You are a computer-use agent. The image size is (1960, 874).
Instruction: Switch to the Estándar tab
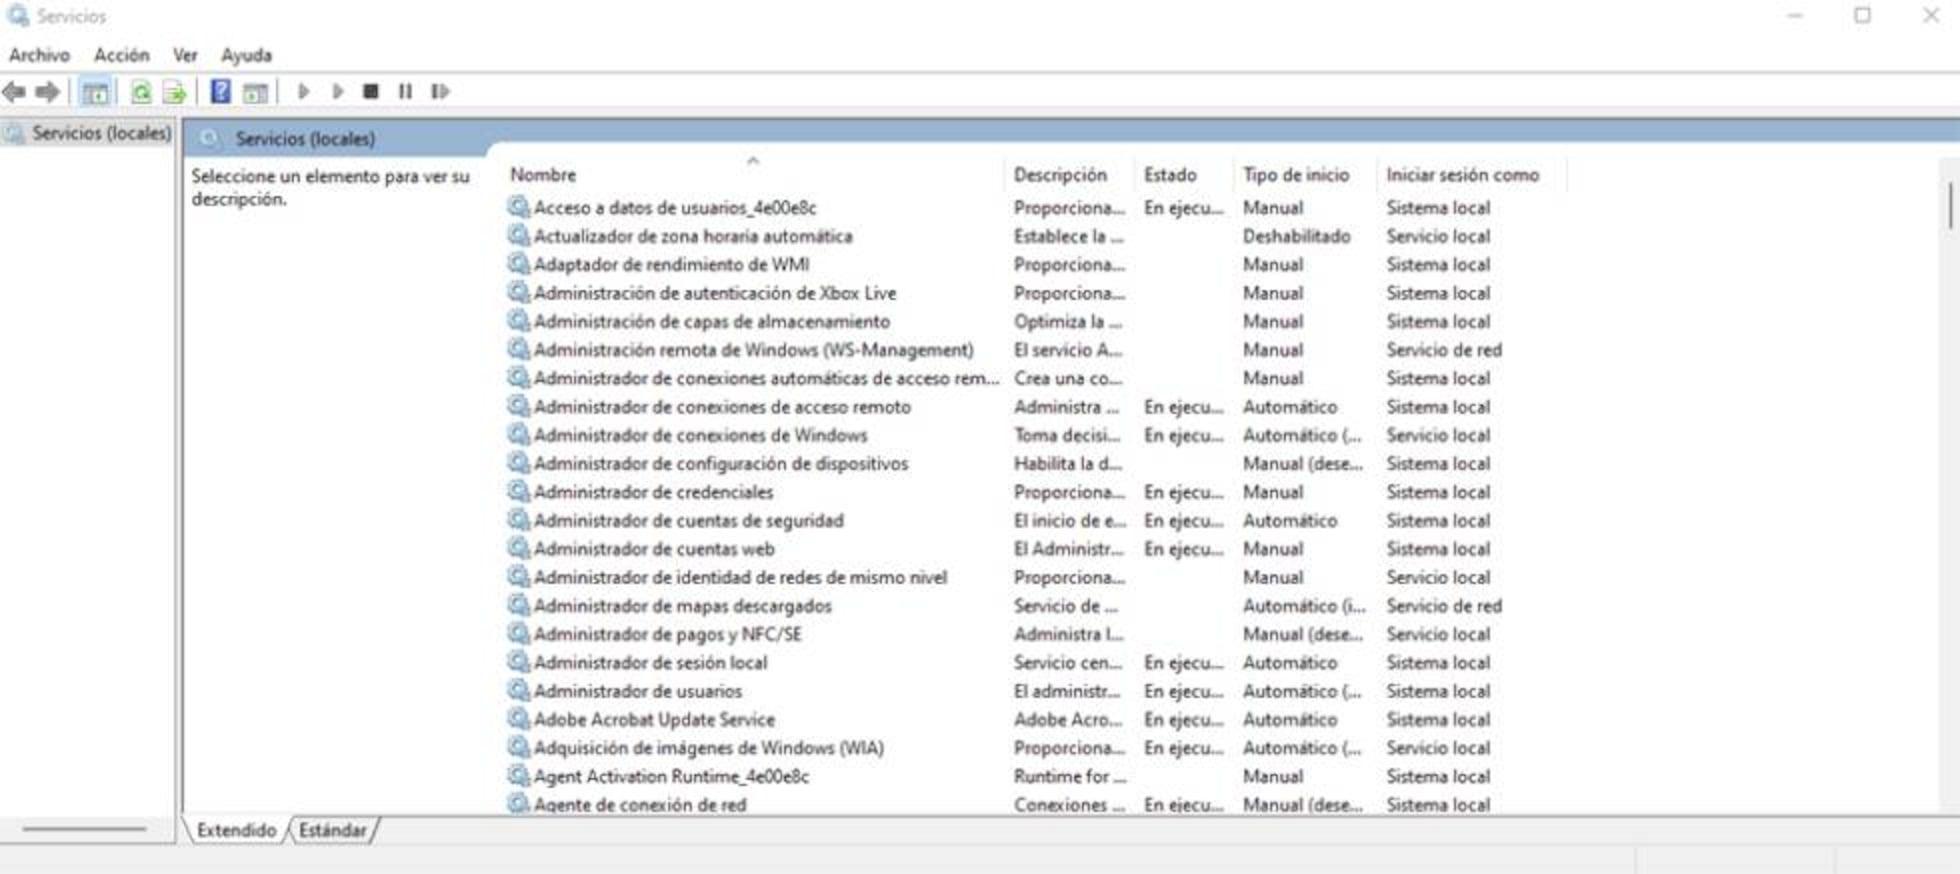point(333,830)
